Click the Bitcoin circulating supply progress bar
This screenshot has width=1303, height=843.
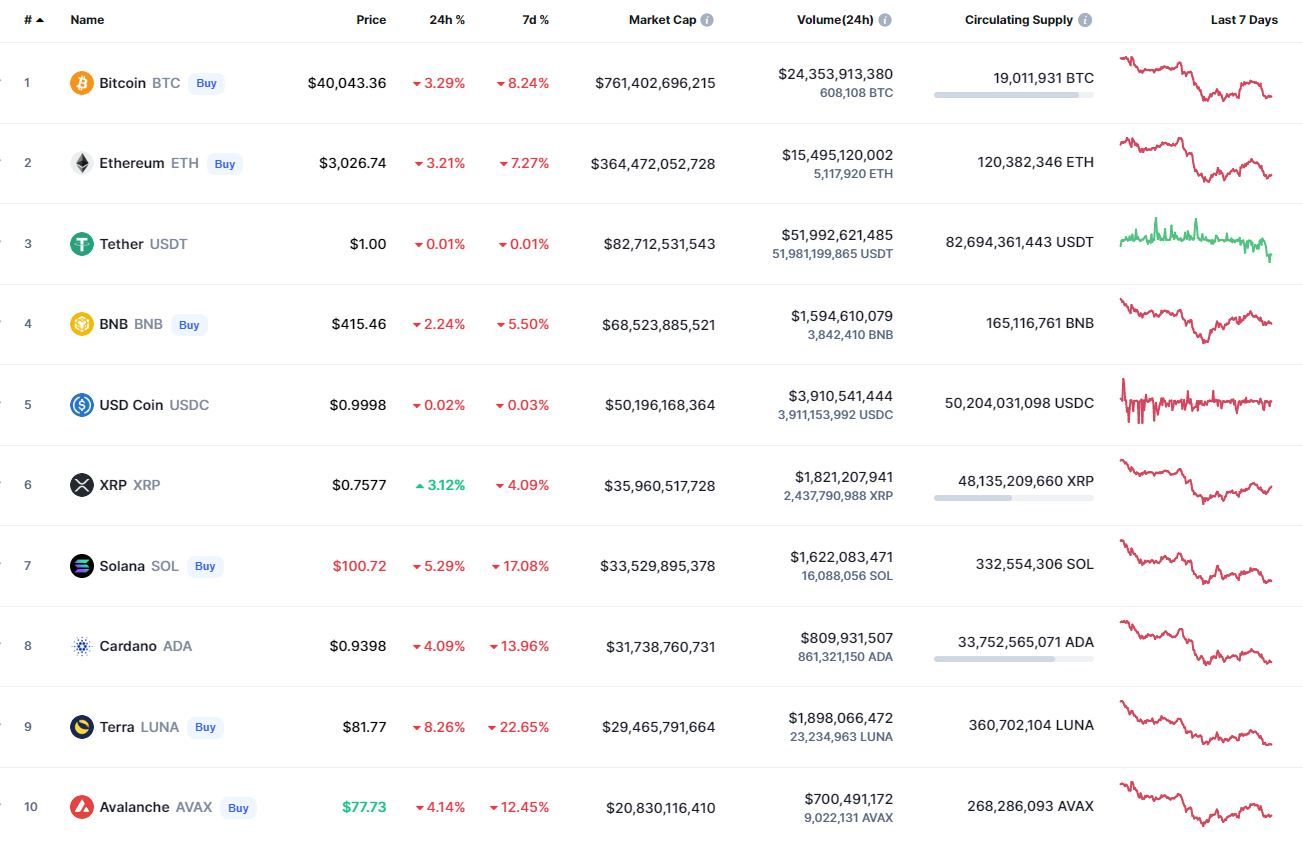point(1013,95)
